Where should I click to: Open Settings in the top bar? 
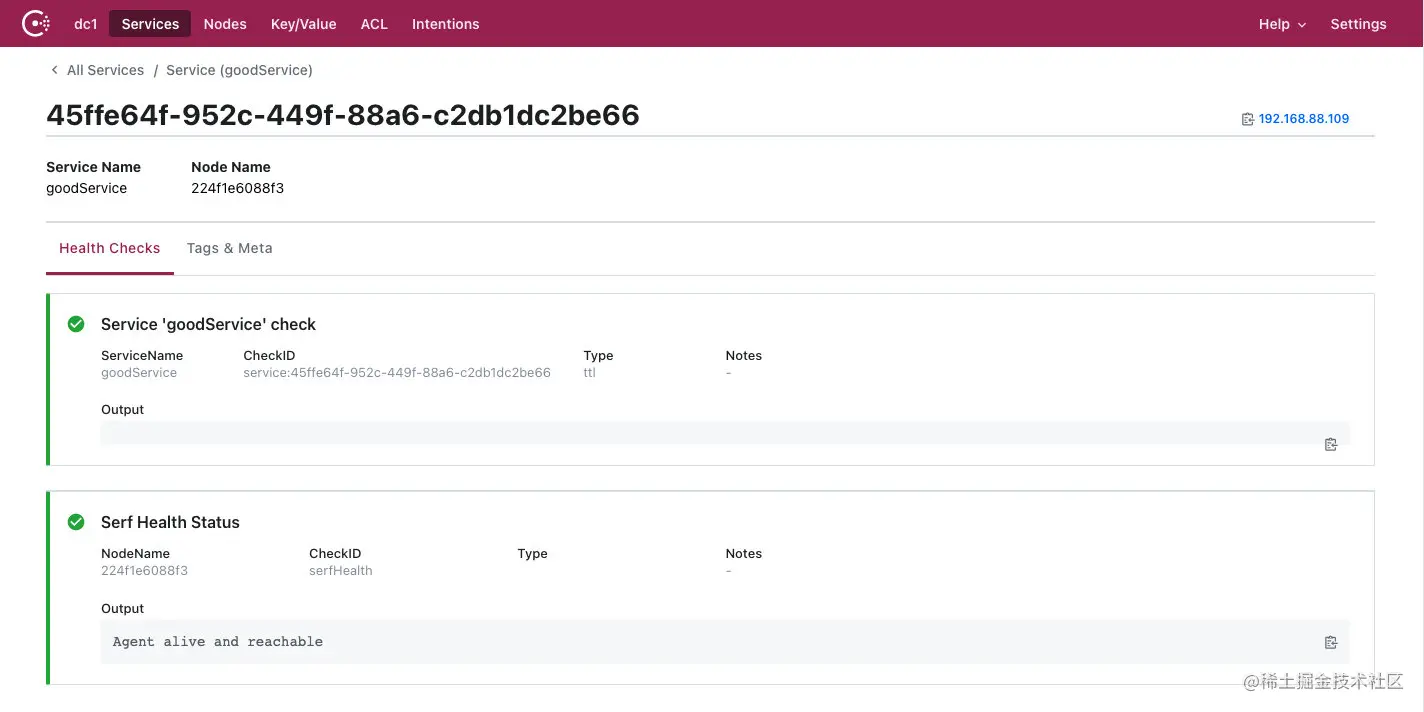click(x=1358, y=24)
